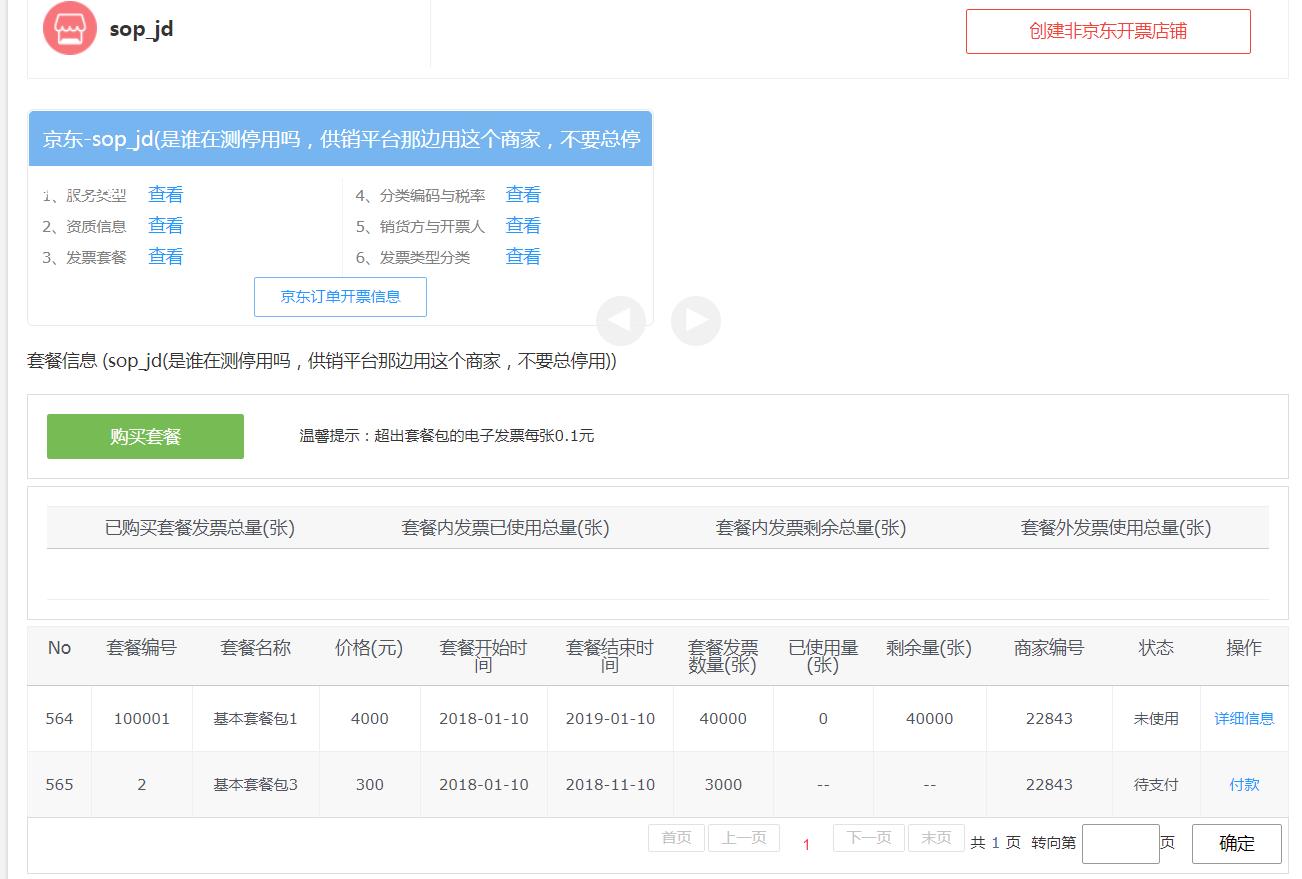Screen dimensions: 1302x879
Task: Click the sop_jd store avatar icon
Action: pos(70,28)
